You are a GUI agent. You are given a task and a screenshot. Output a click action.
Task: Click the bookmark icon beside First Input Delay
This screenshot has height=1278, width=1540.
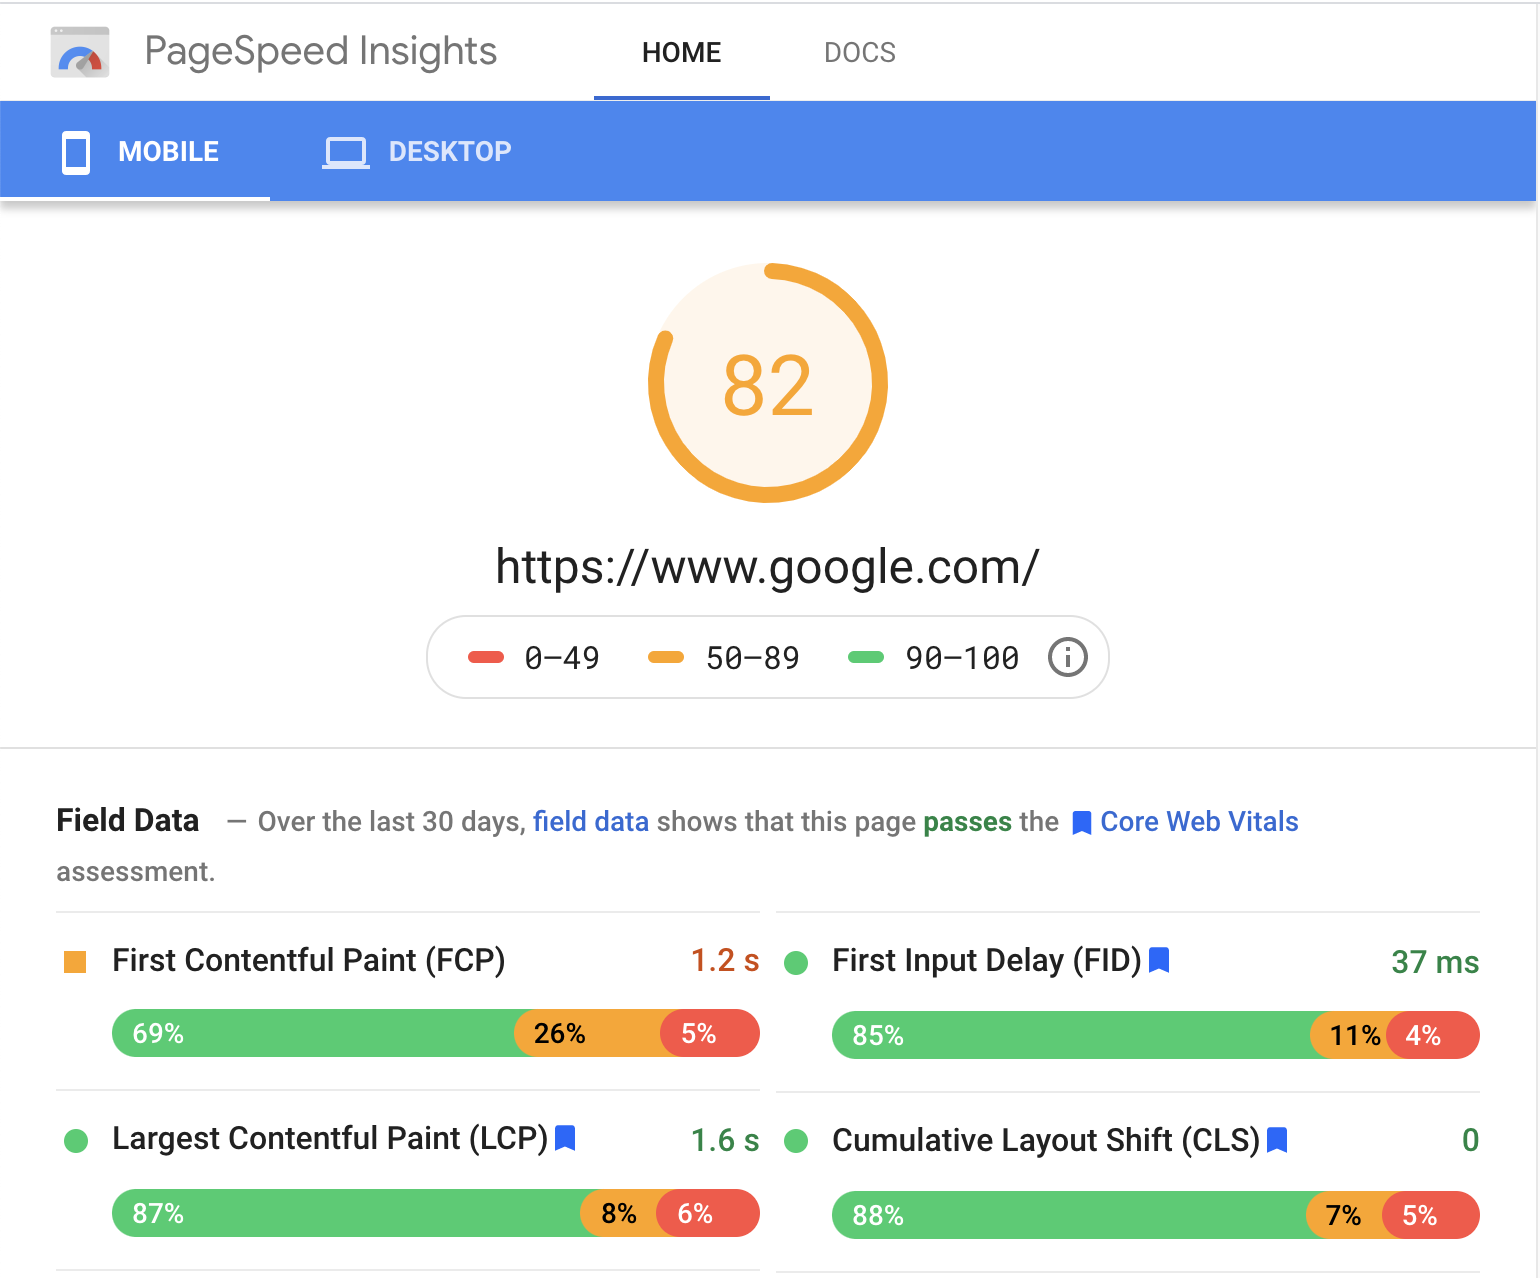click(1160, 959)
